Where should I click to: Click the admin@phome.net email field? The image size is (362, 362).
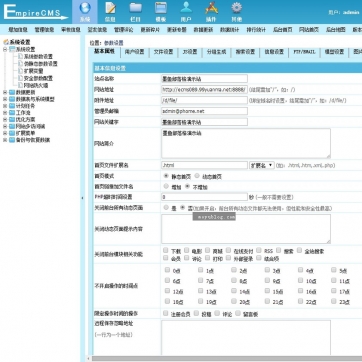204,111
